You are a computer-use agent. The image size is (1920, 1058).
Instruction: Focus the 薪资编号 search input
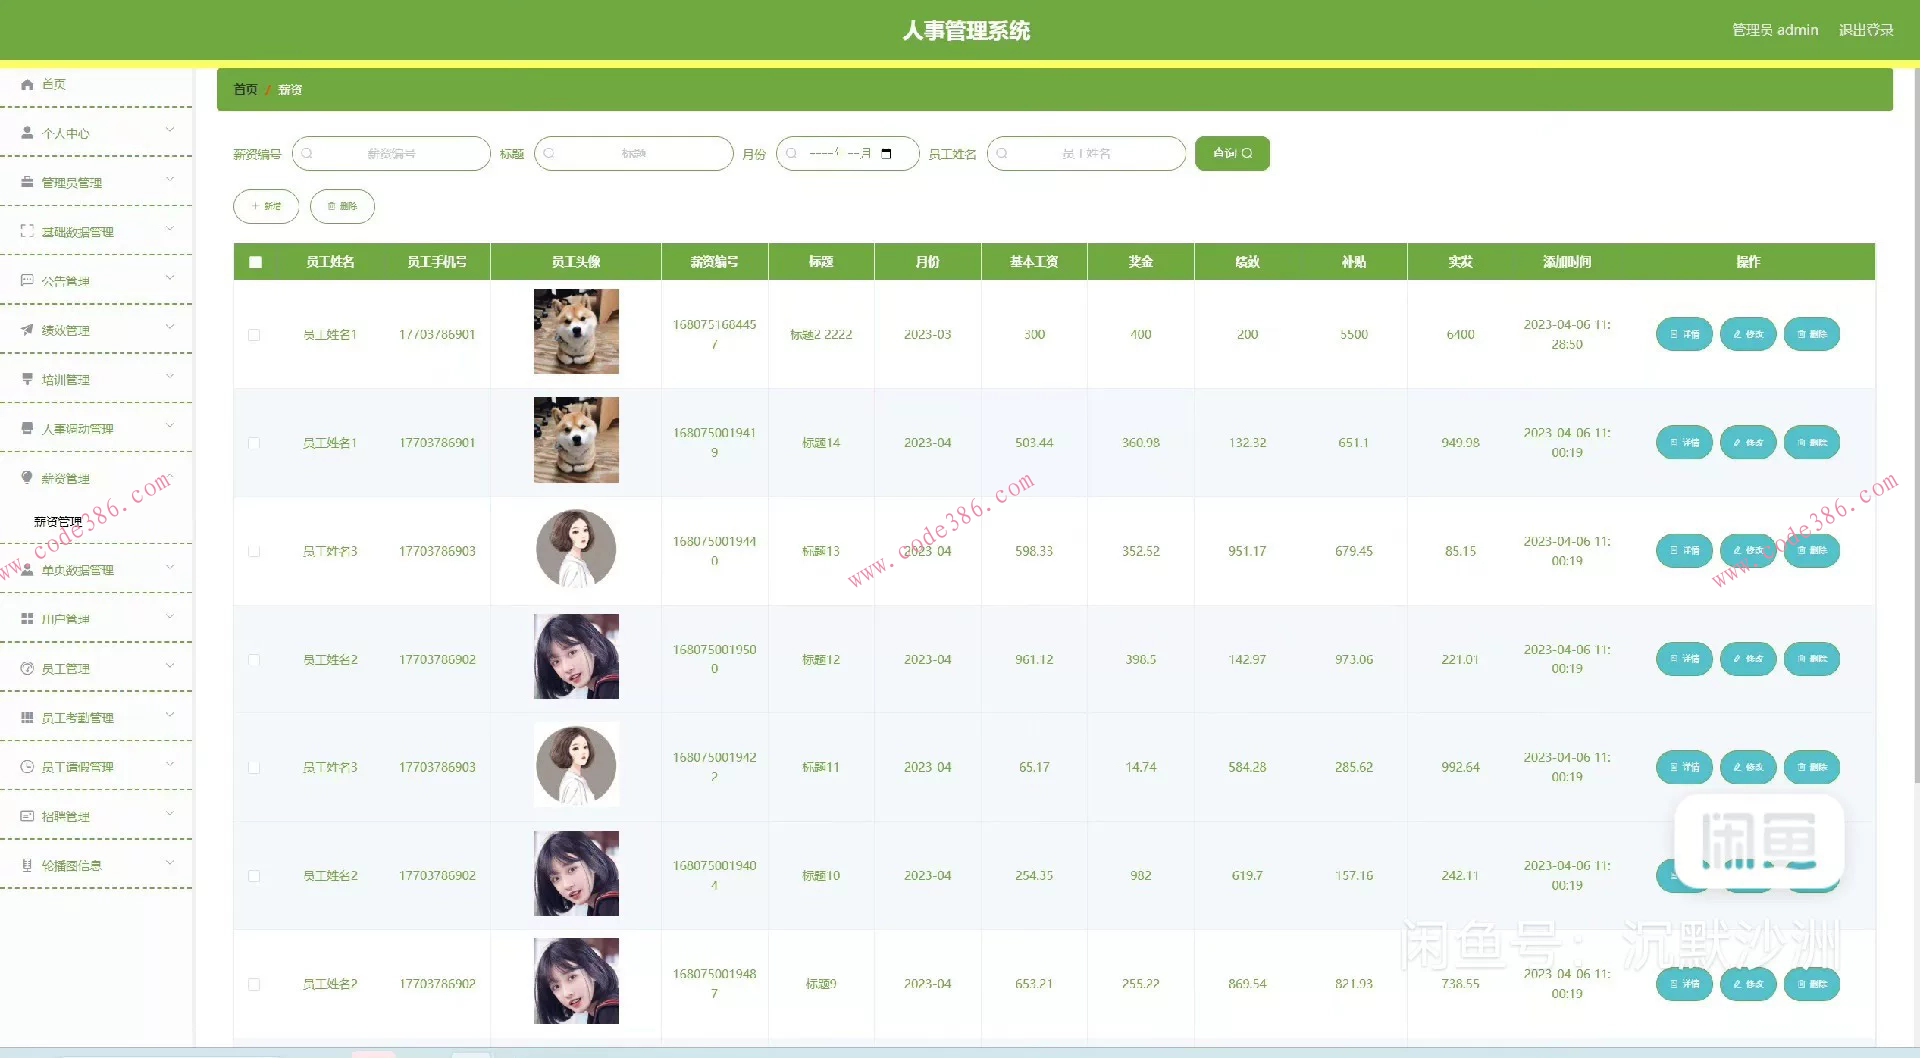(x=391, y=154)
